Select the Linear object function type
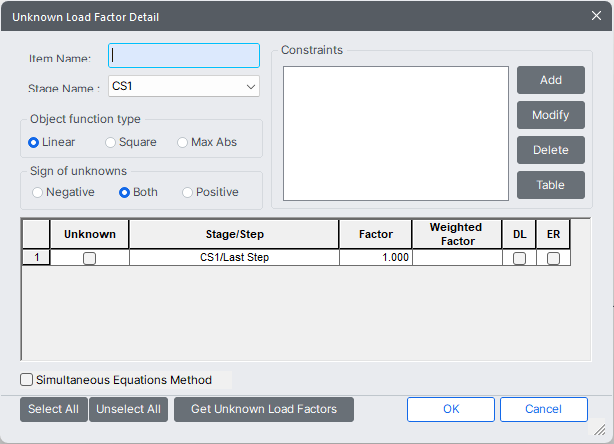Screen dimensions: 614x444 coord(51,142)
